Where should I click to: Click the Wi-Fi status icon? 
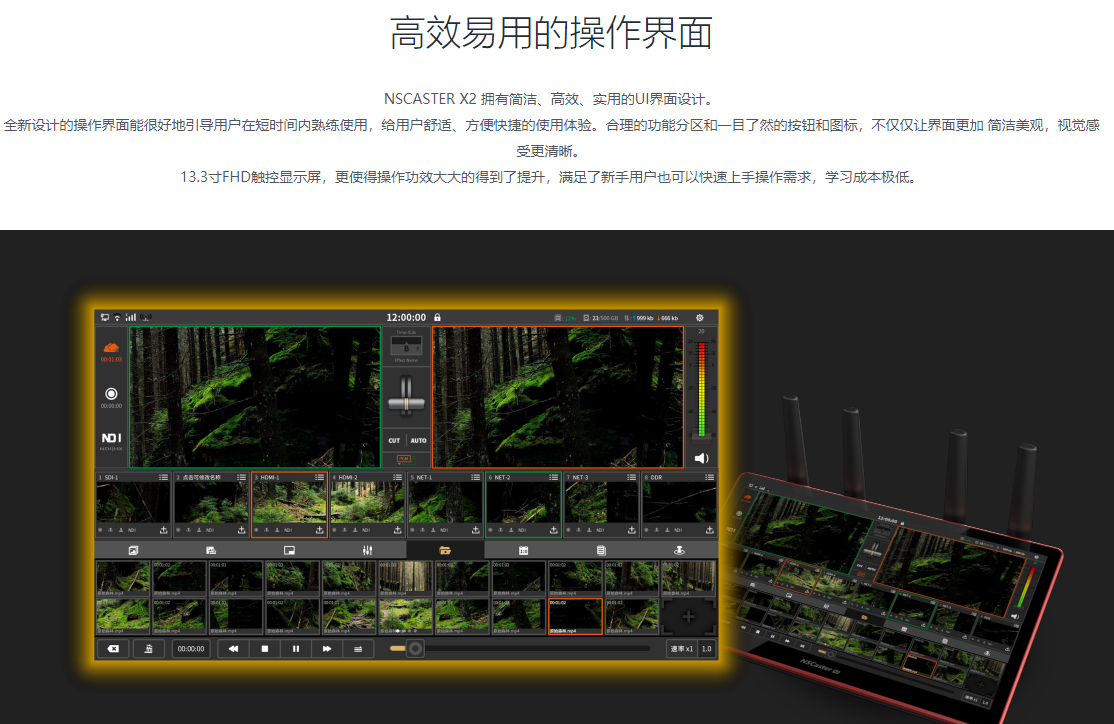117,317
